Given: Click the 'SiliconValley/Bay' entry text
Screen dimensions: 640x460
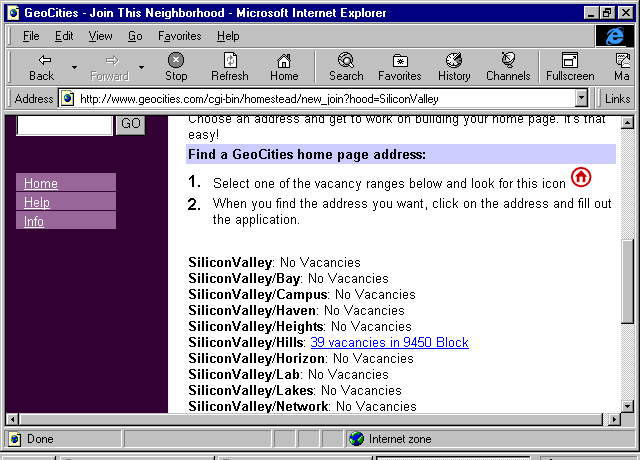Looking at the screenshot, I should [x=288, y=278].
